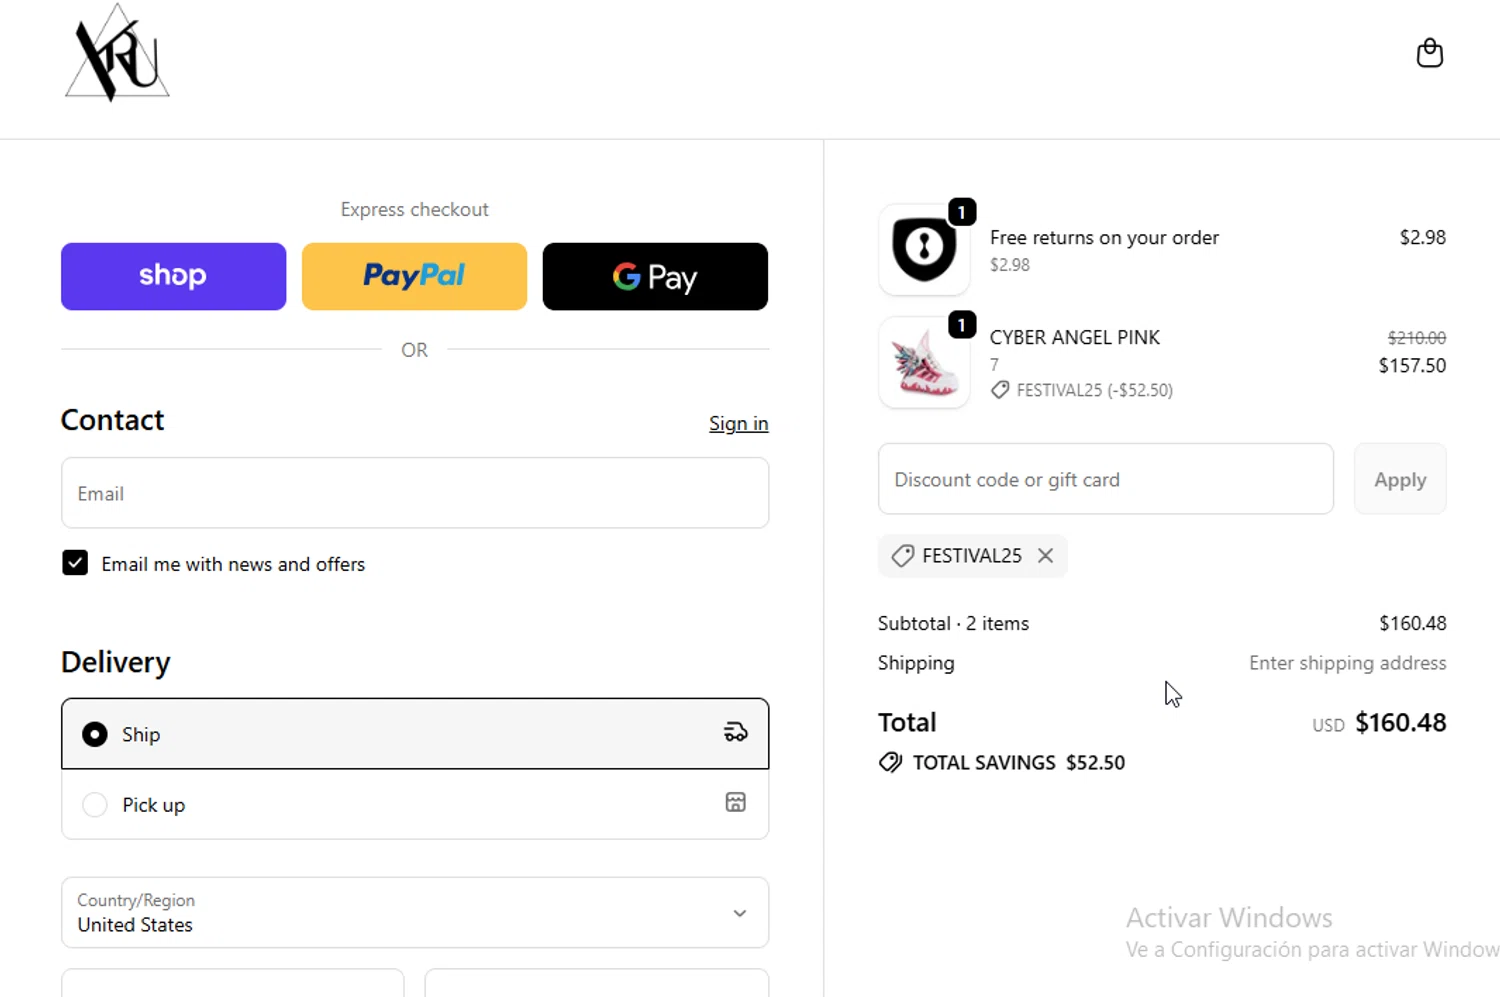Click the FESTIVAL25 (-$52.50) line text

(x=1095, y=390)
